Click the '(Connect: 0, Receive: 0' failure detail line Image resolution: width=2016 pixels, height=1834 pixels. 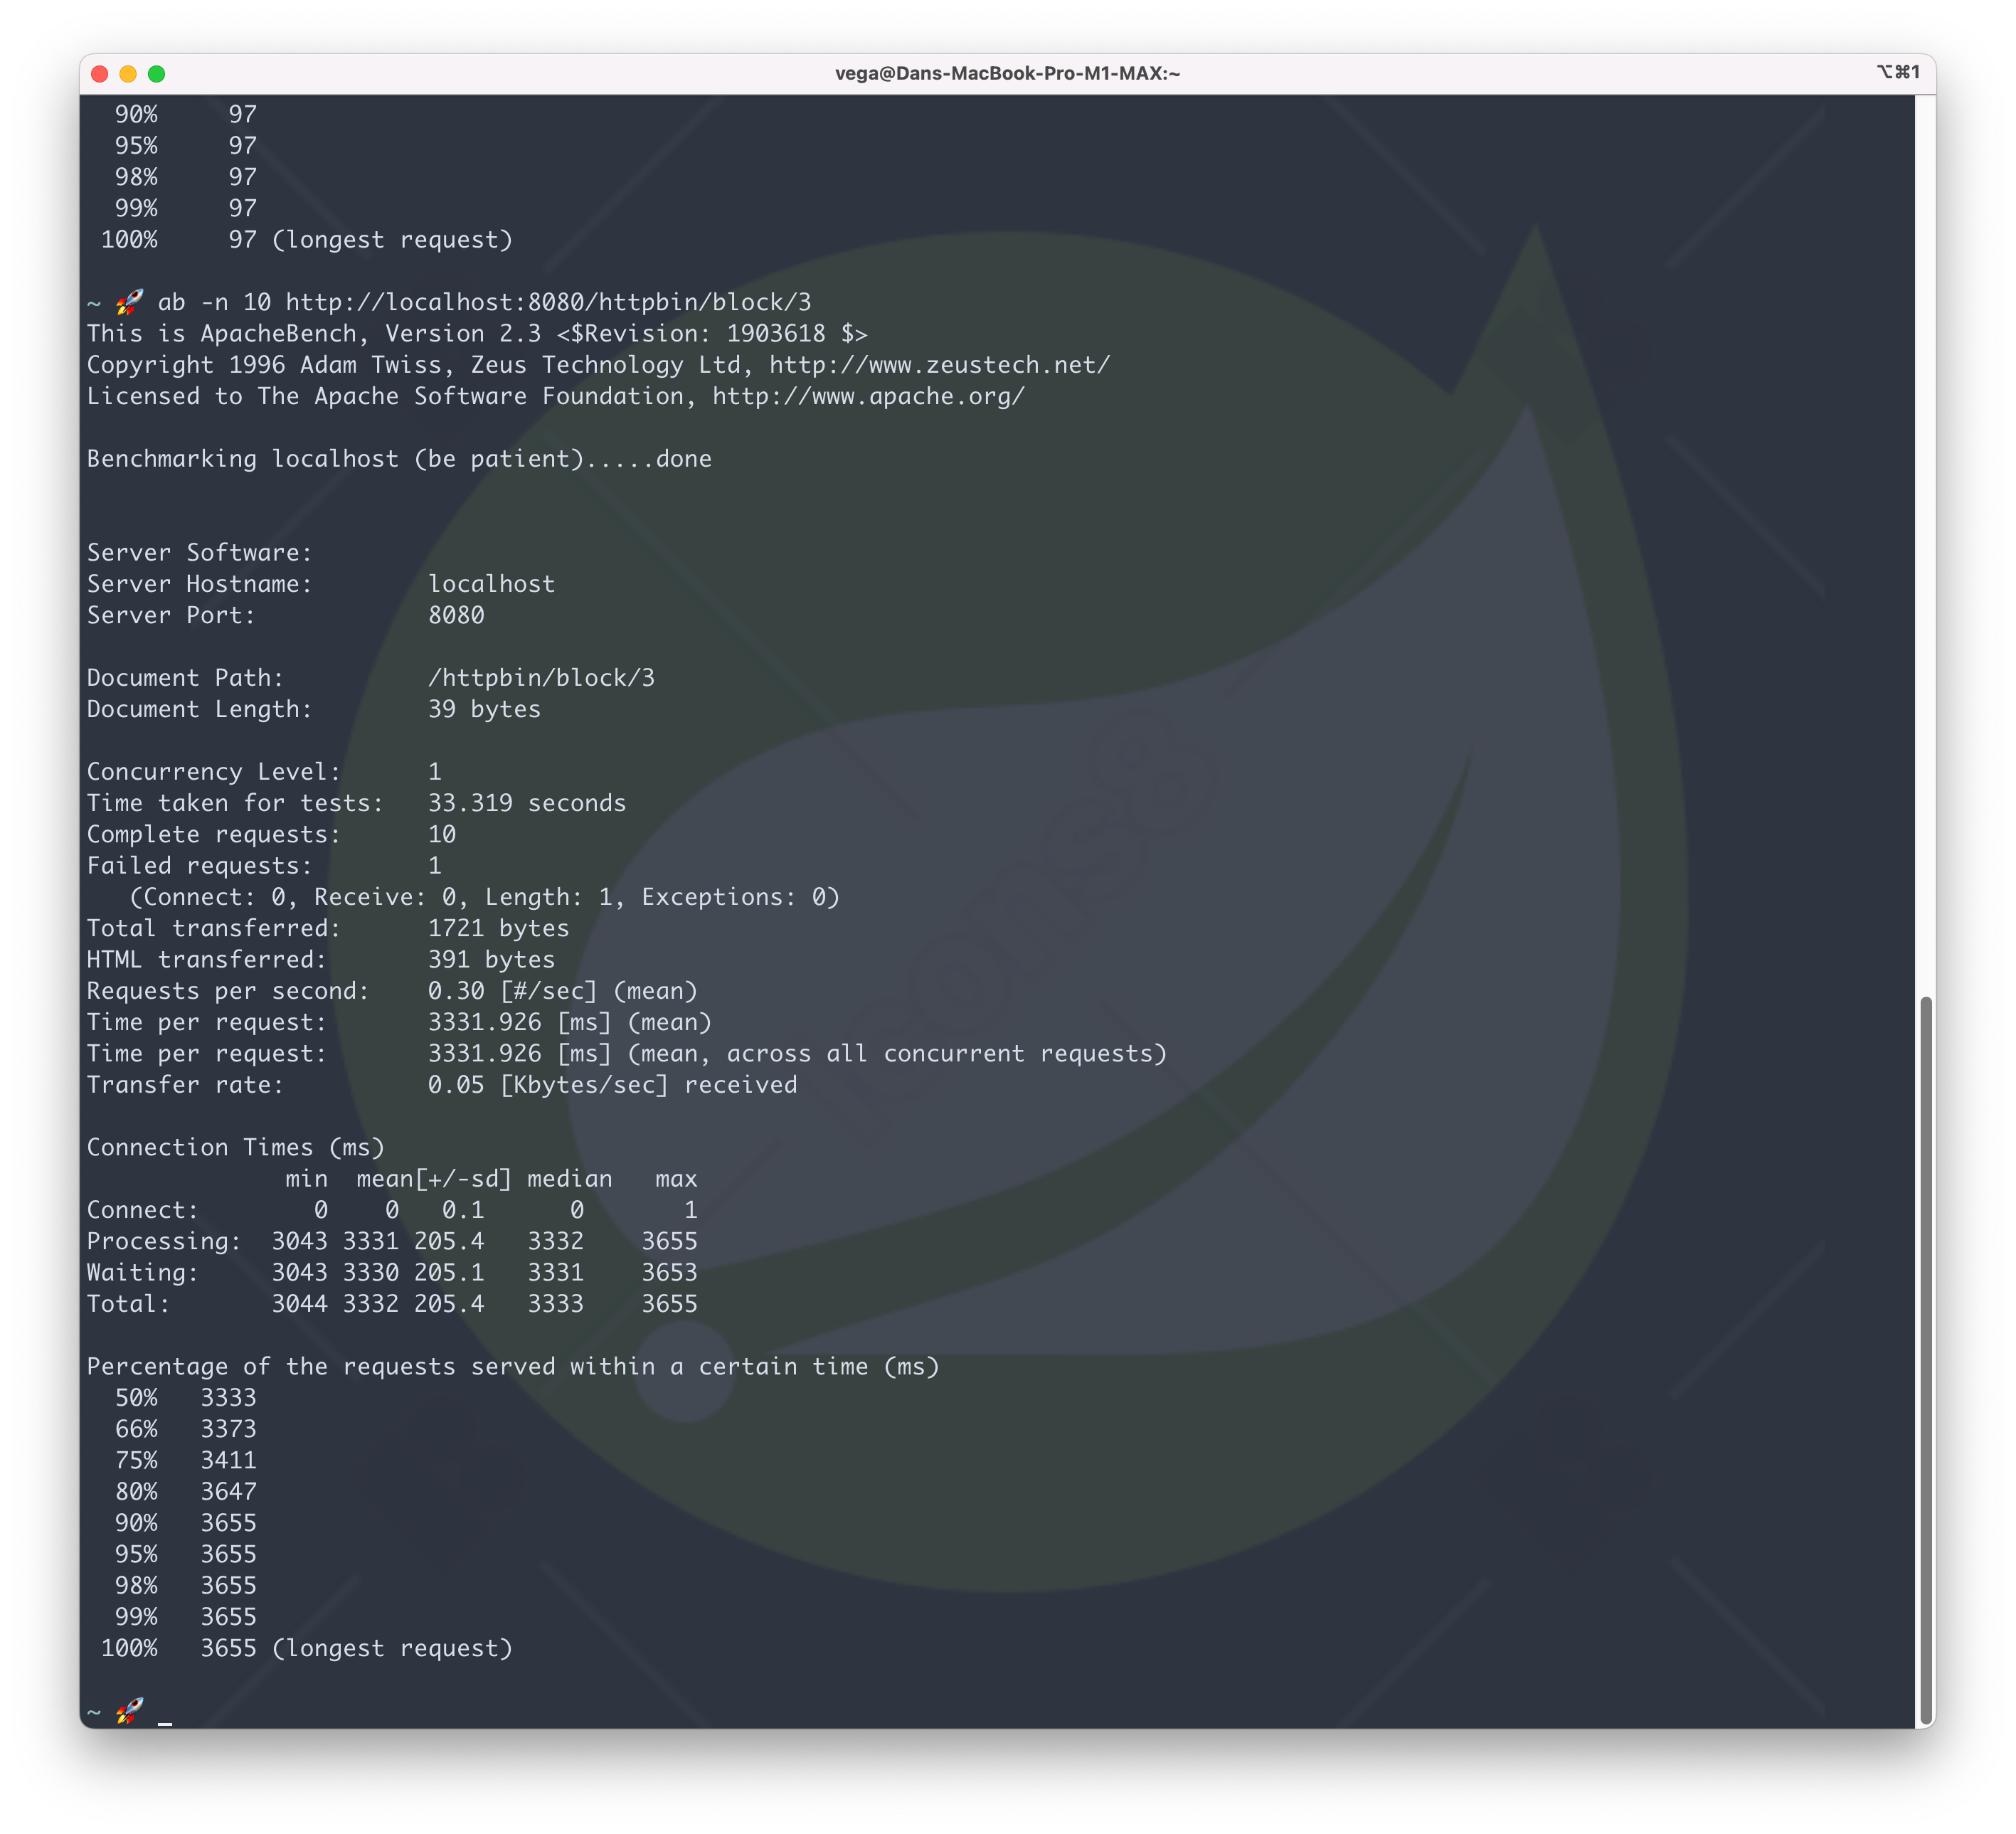(484, 897)
